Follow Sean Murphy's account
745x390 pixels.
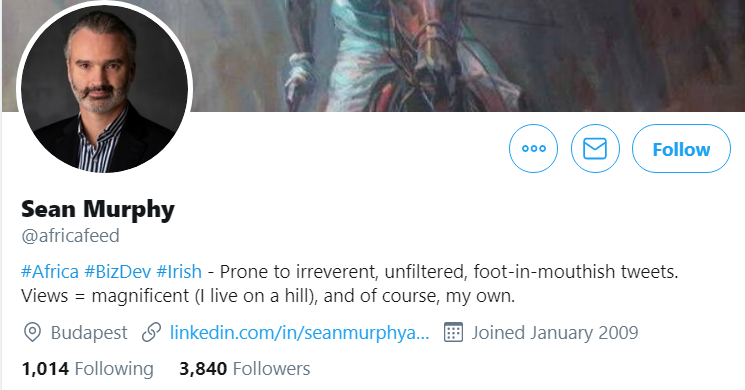681,149
